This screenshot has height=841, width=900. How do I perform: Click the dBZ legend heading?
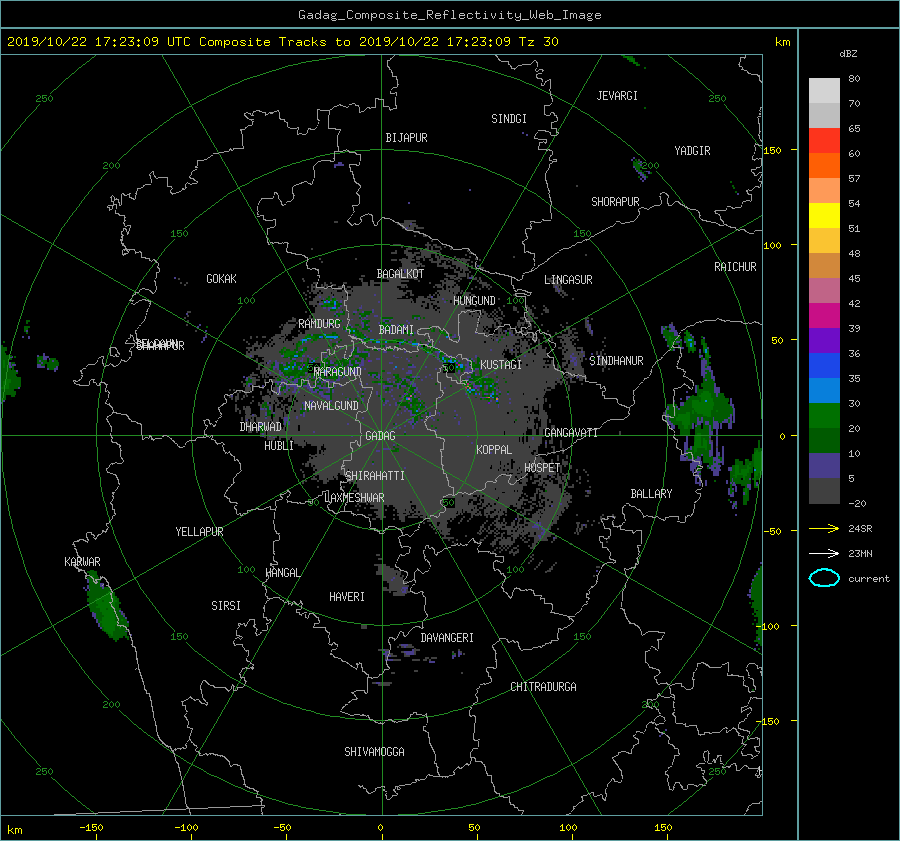848,53
